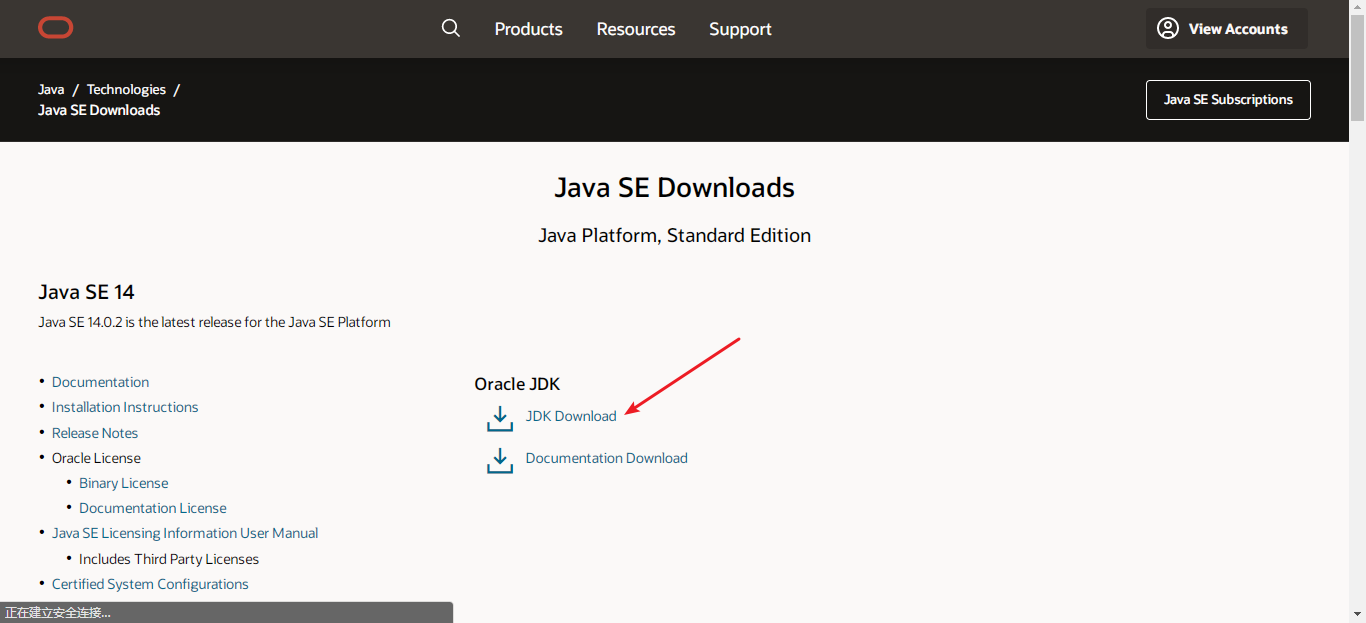Click the Java SE Downloads breadcrumb
Screen dimensions: 1366x623
tap(99, 110)
